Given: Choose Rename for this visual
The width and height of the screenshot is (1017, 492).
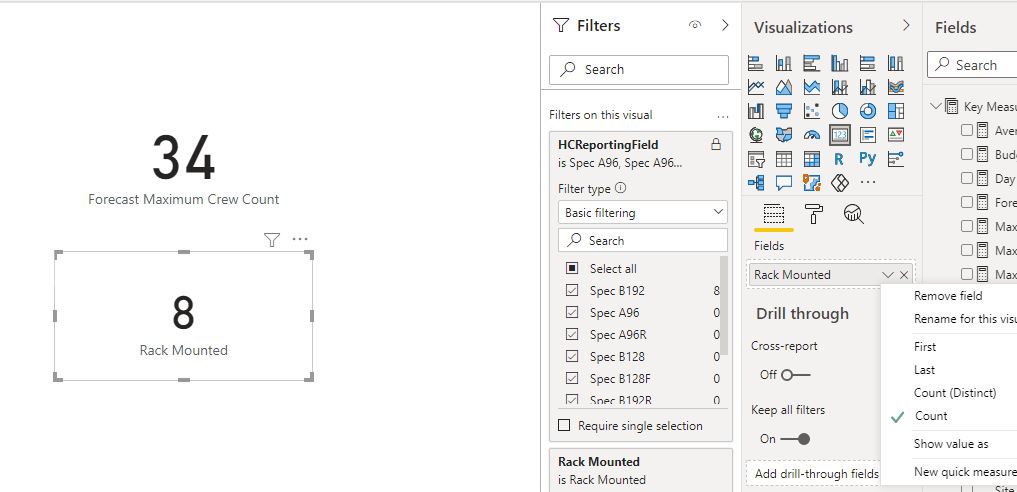Looking at the screenshot, I should (x=965, y=319).
